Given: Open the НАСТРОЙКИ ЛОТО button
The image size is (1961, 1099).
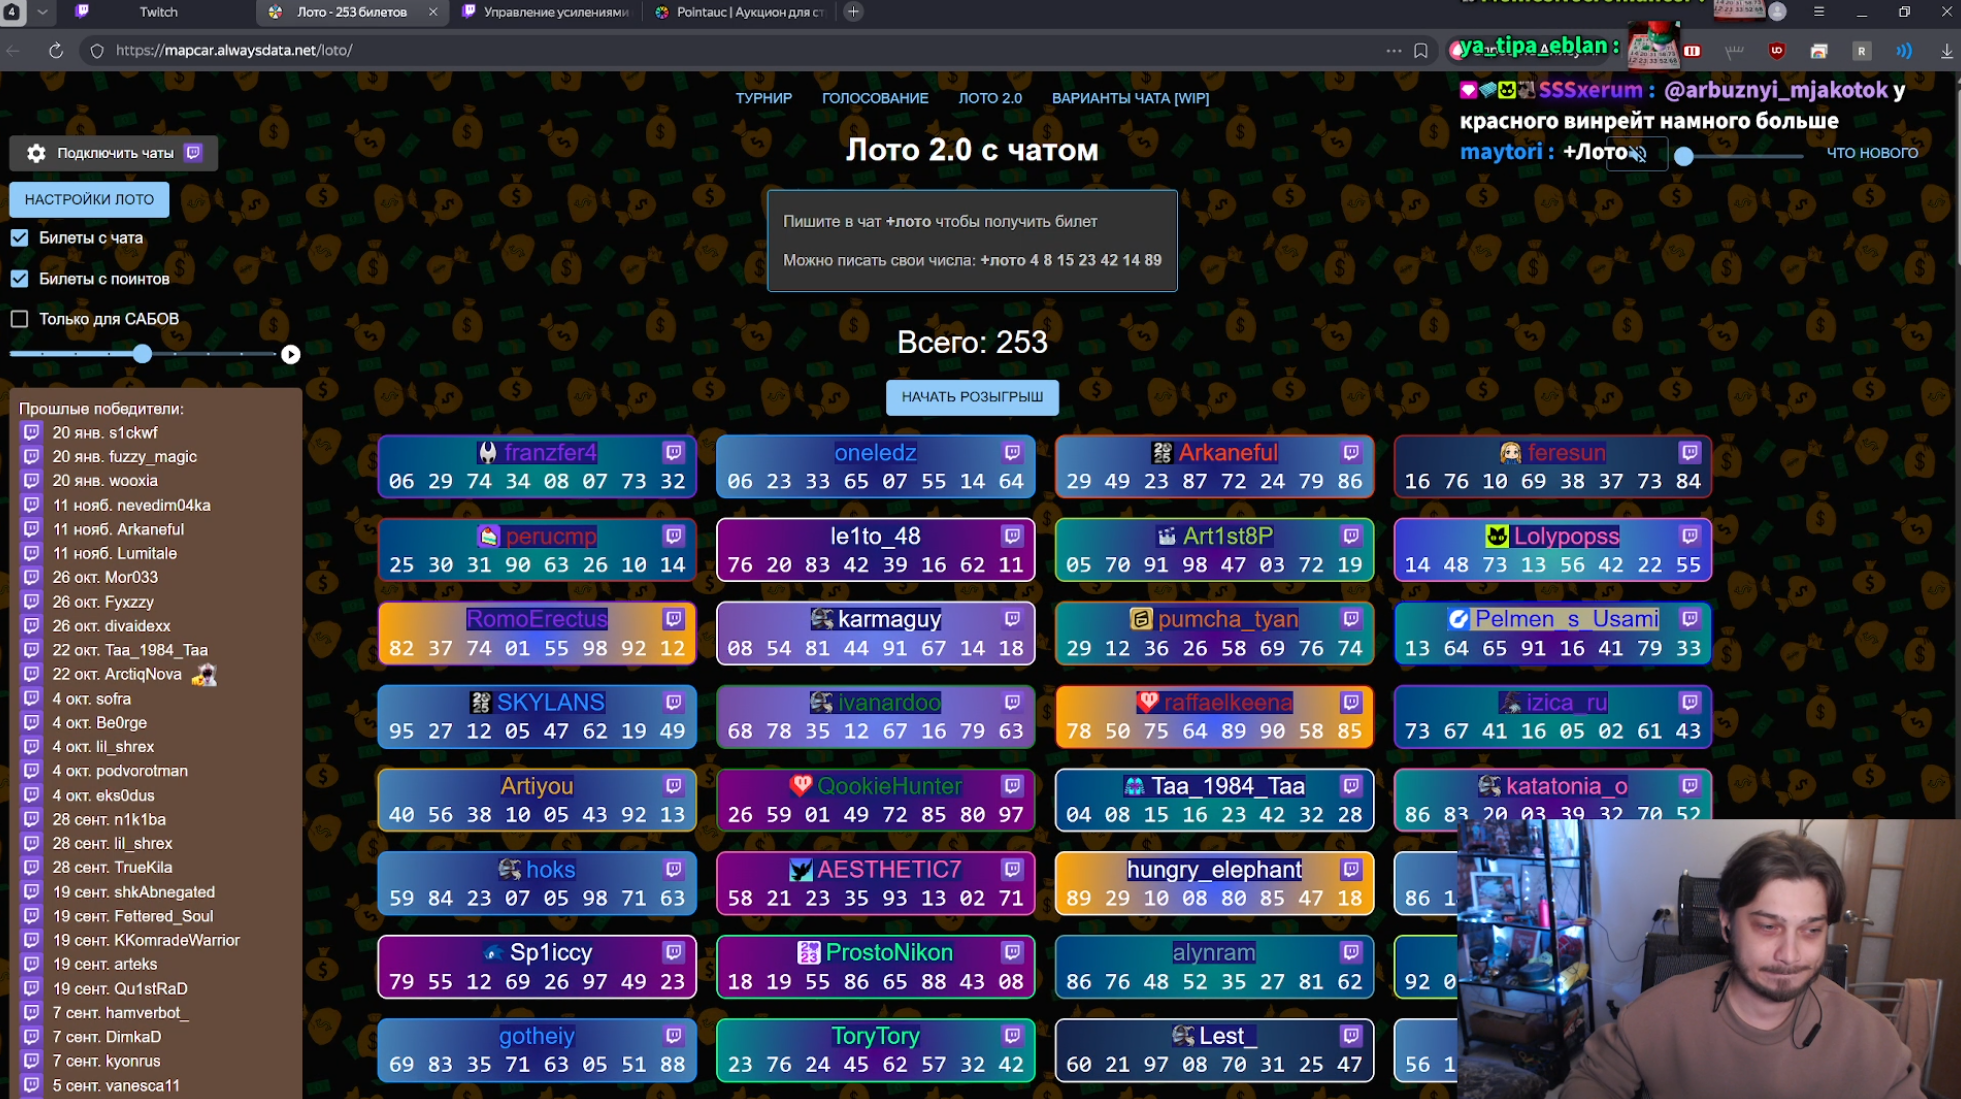Looking at the screenshot, I should coord(89,199).
